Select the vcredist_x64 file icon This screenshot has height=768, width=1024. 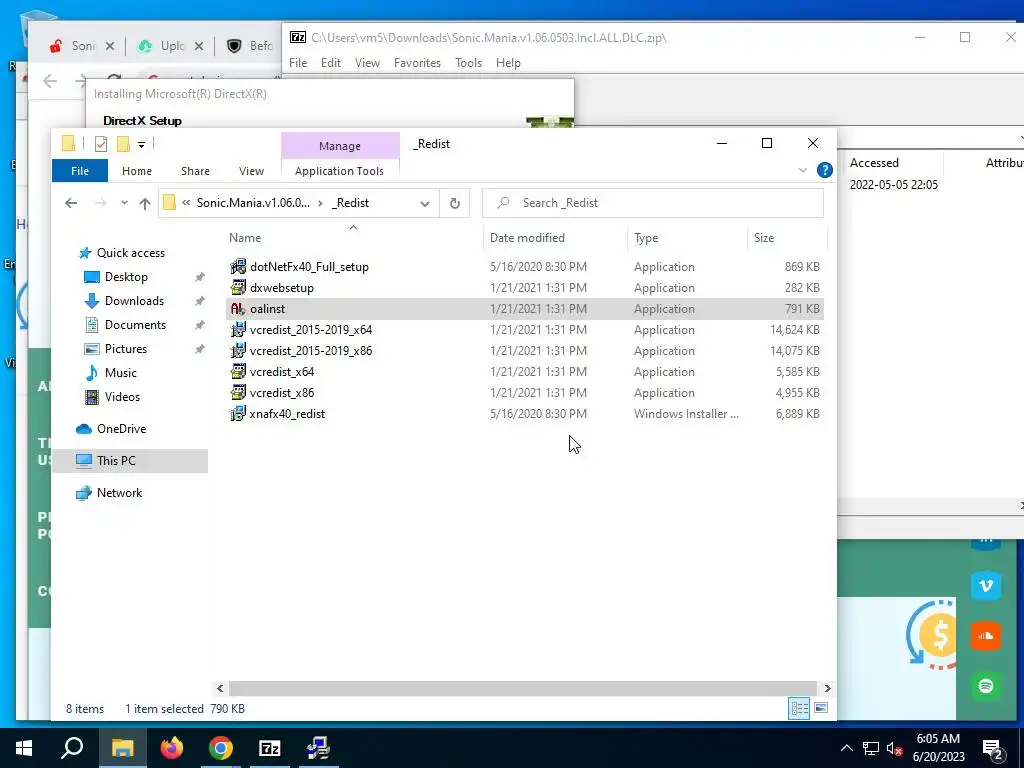(x=238, y=372)
